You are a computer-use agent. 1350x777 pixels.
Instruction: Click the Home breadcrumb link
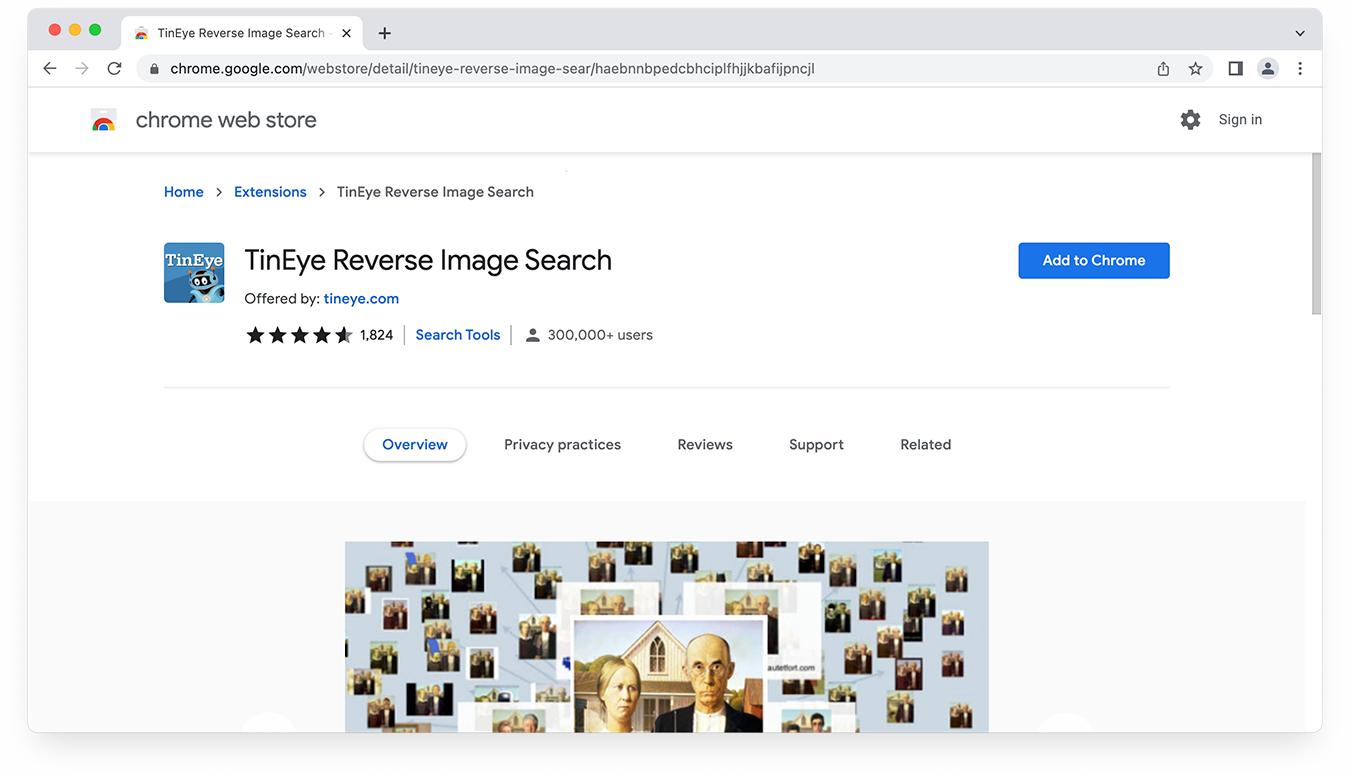point(184,192)
